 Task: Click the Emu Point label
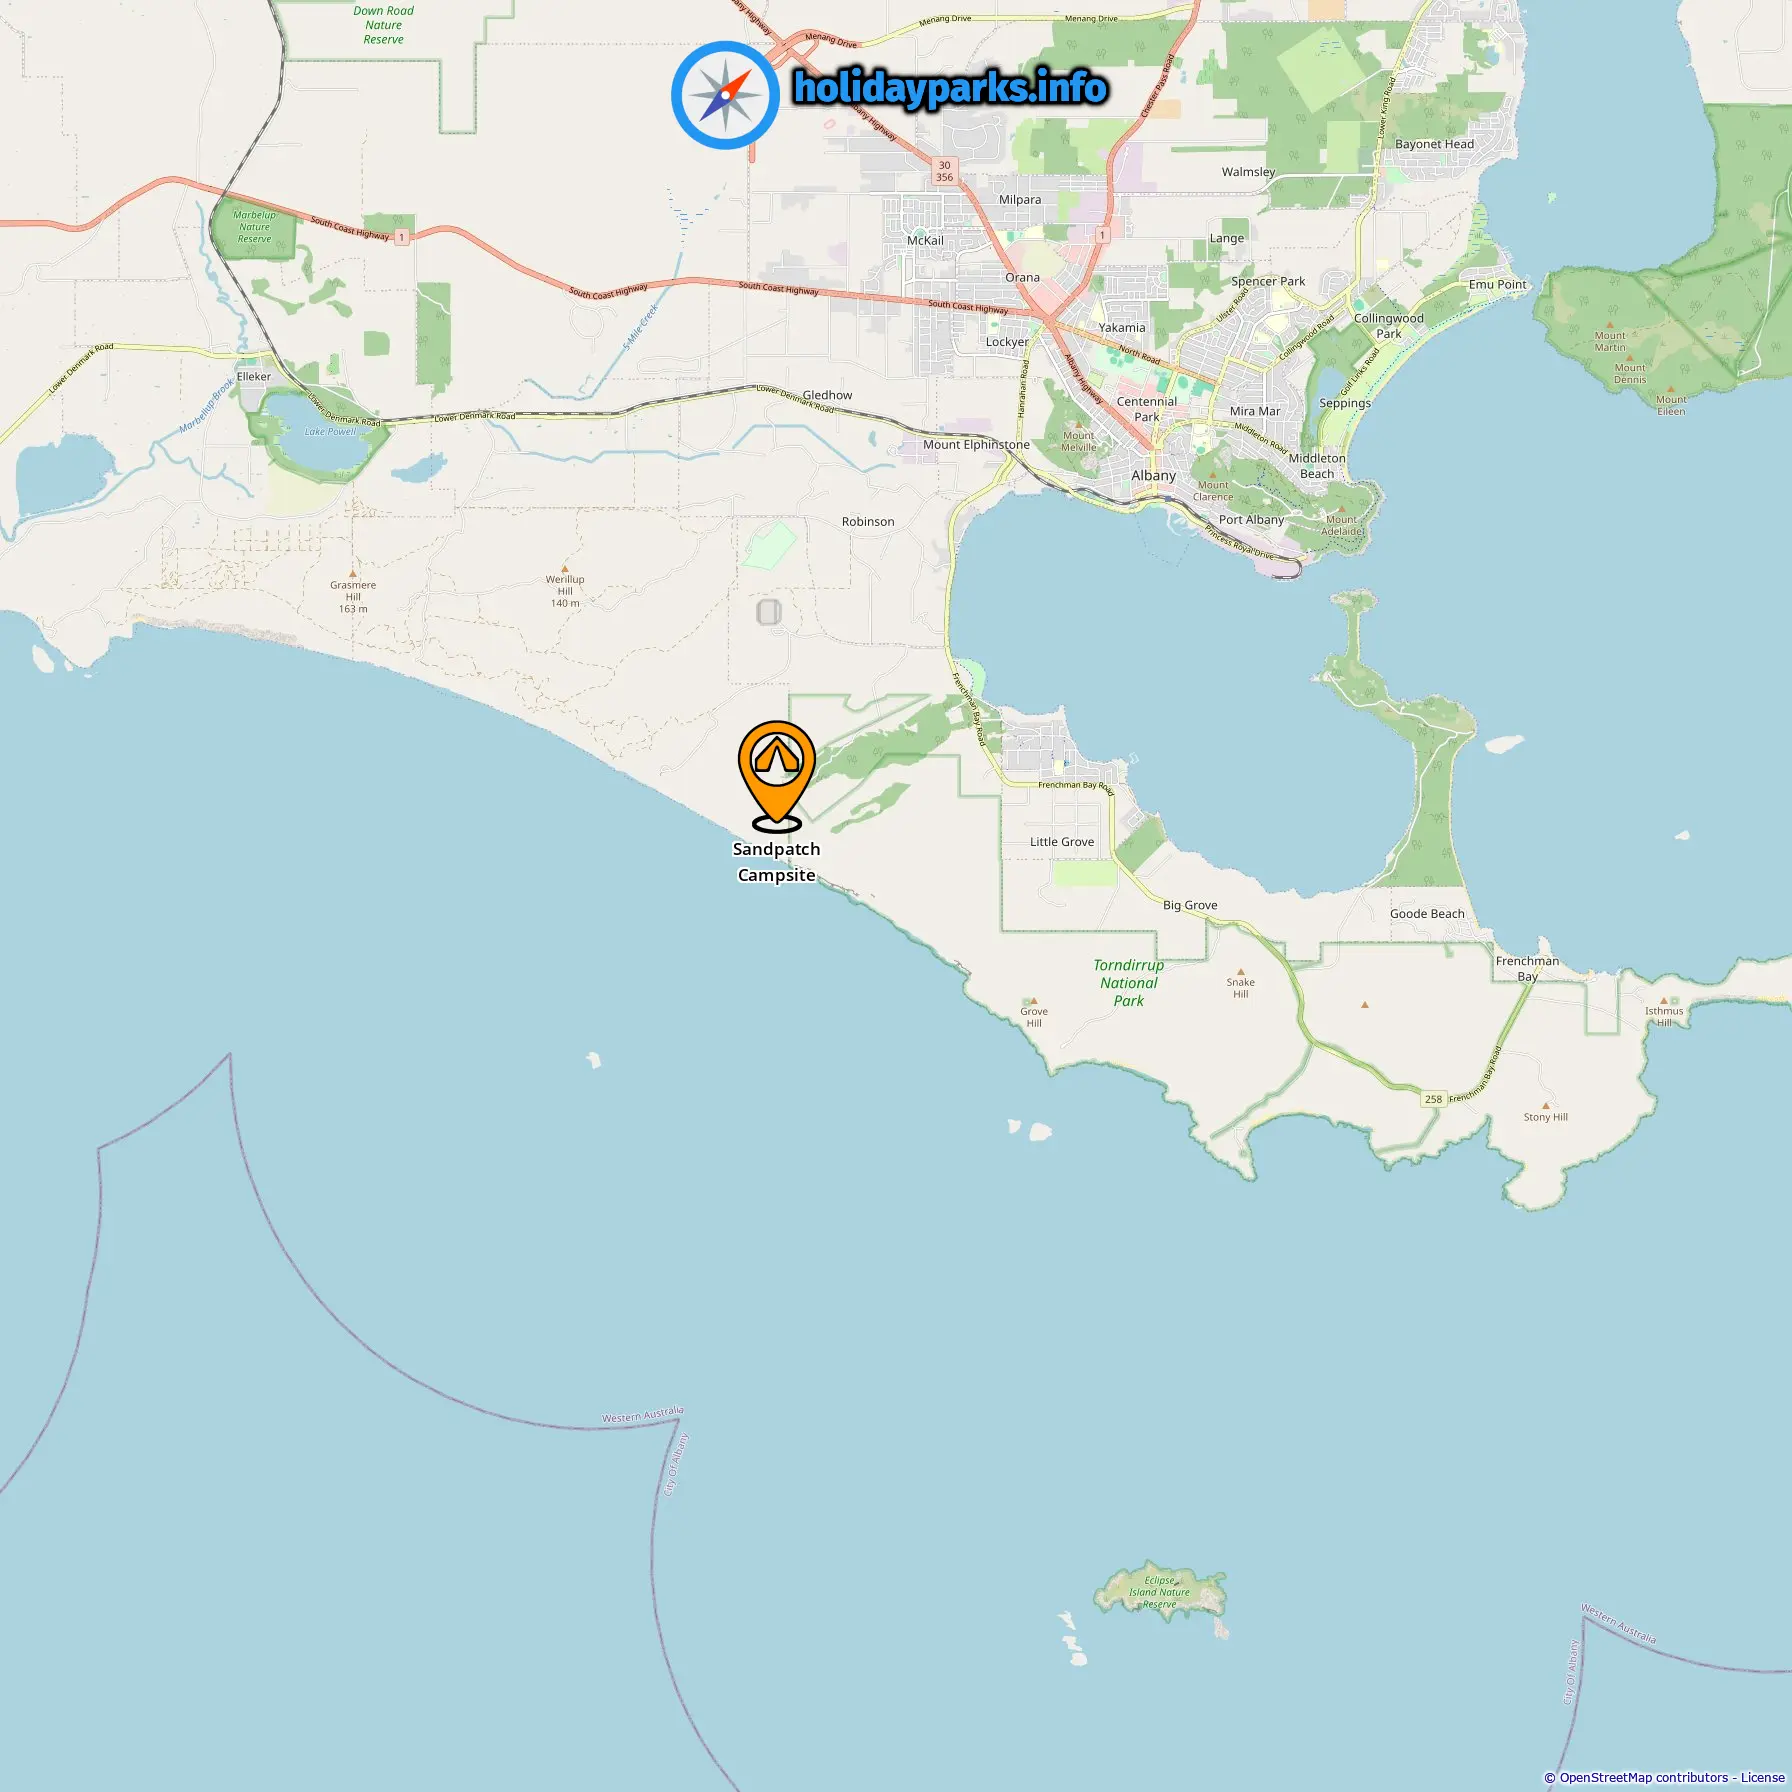(x=1497, y=285)
